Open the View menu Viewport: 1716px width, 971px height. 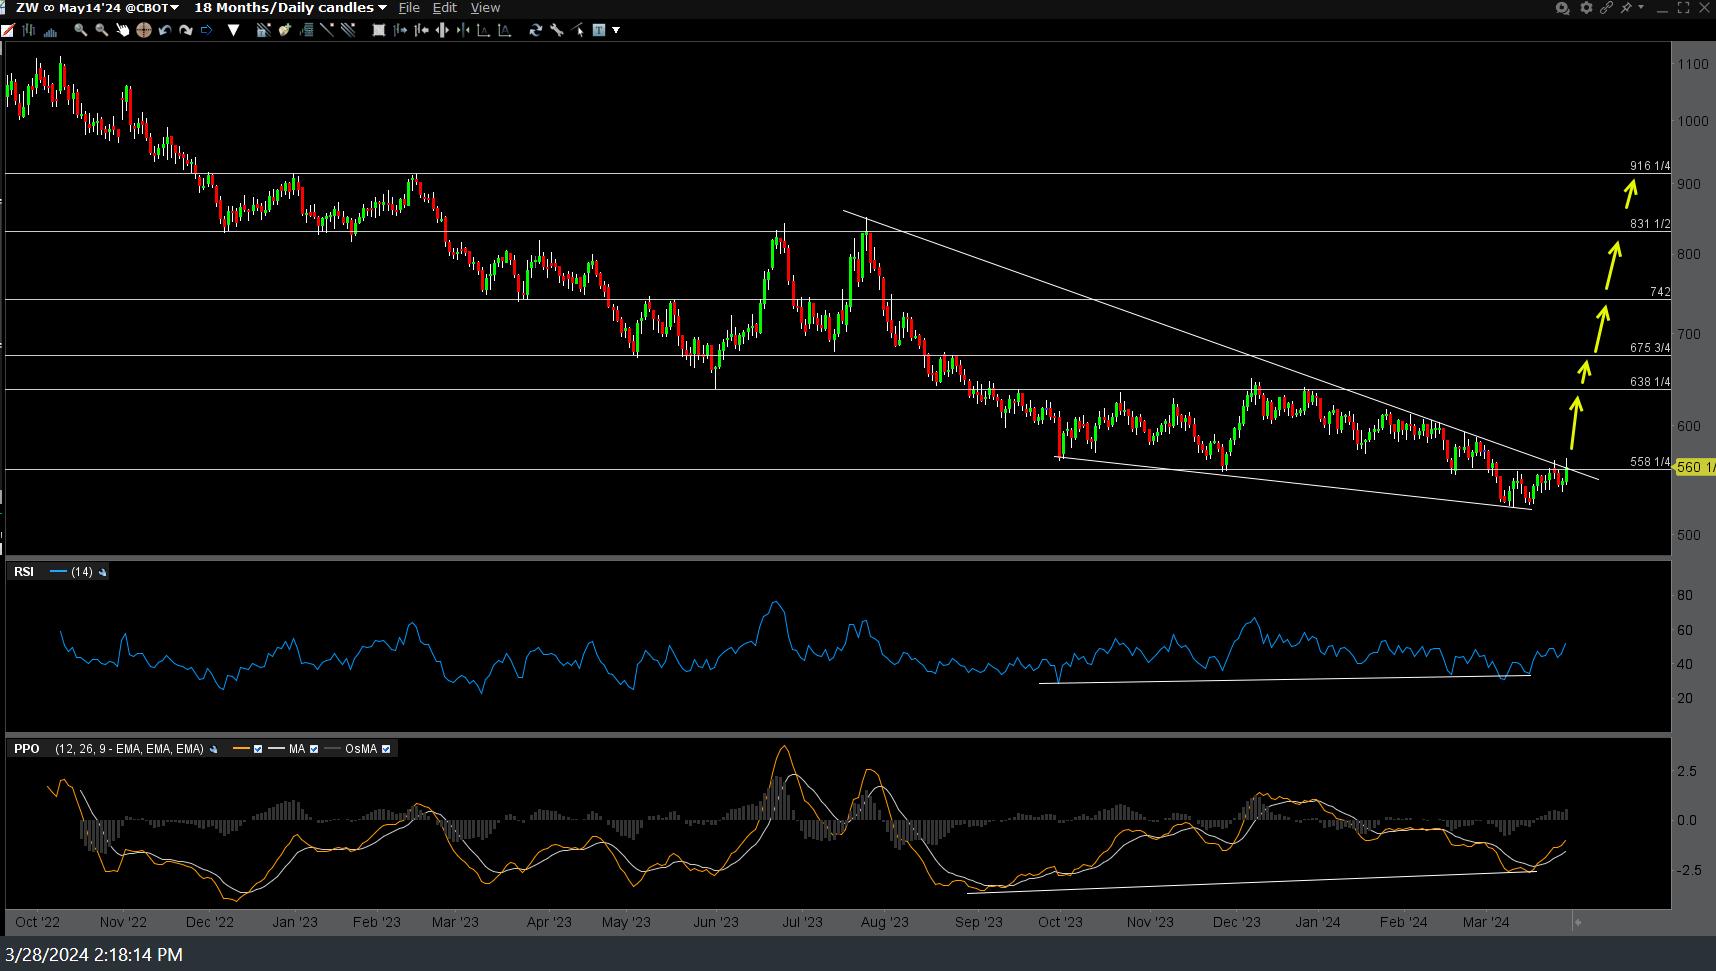pyautogui.click(x=485, y=7)
